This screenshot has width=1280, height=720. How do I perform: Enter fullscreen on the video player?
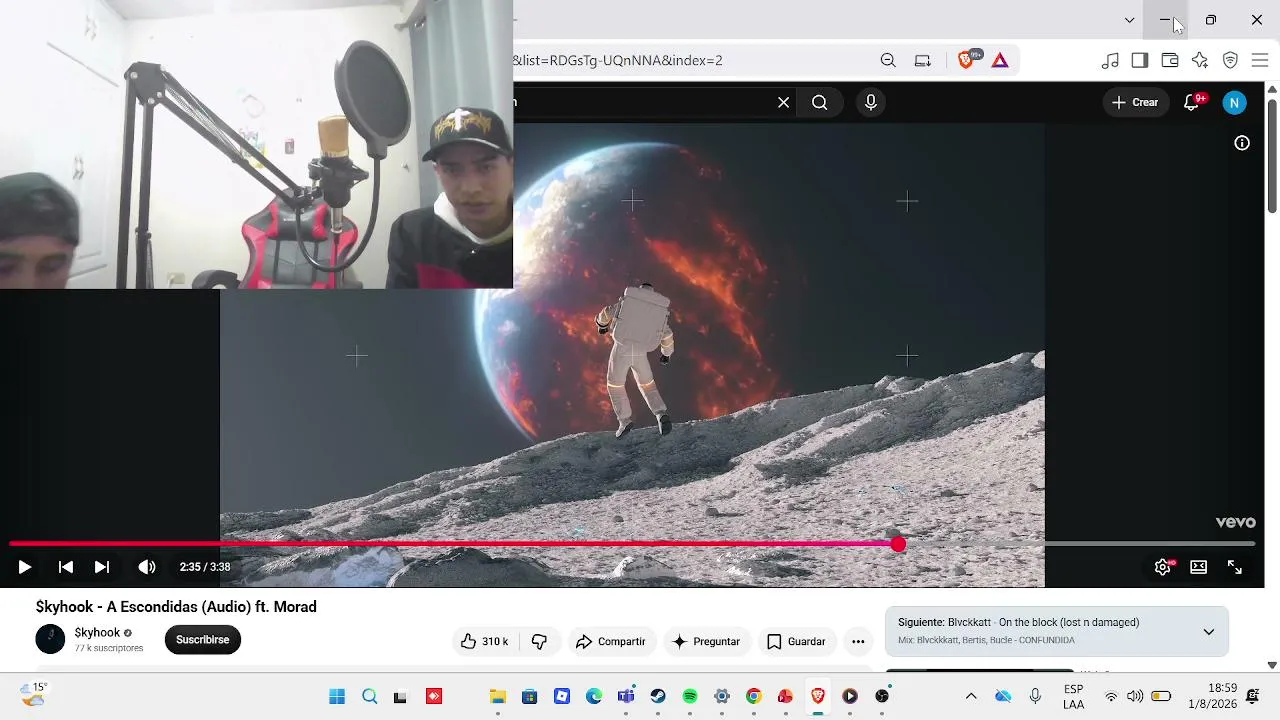(1235, 567)
